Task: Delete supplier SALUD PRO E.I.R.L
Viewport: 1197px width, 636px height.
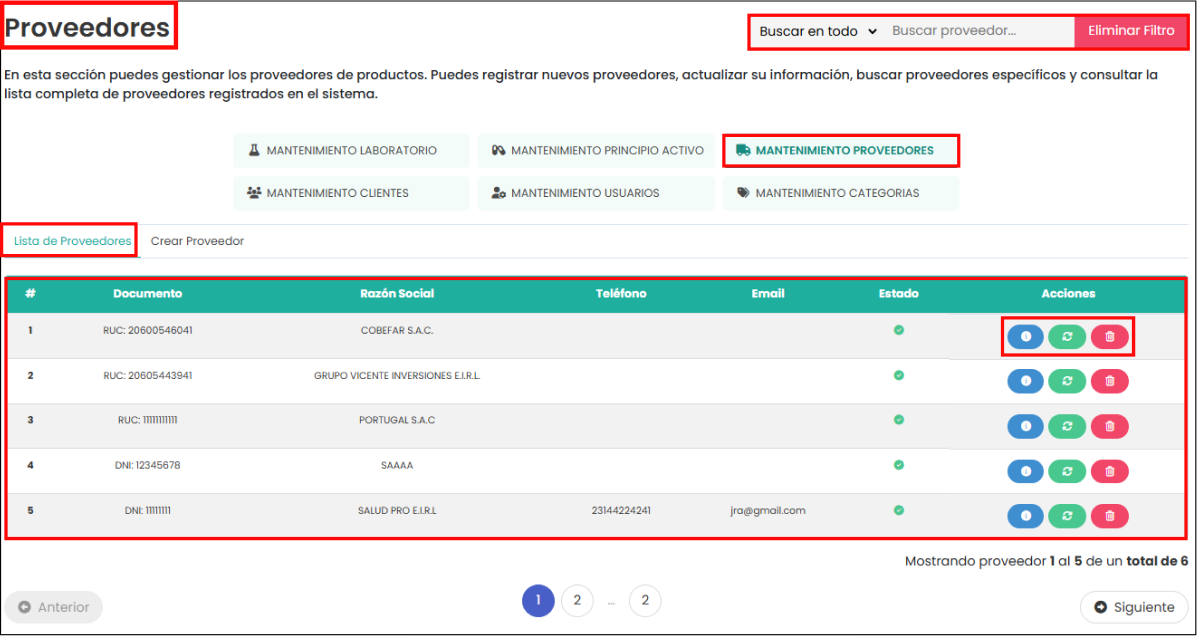Action: pos(1109,516)
